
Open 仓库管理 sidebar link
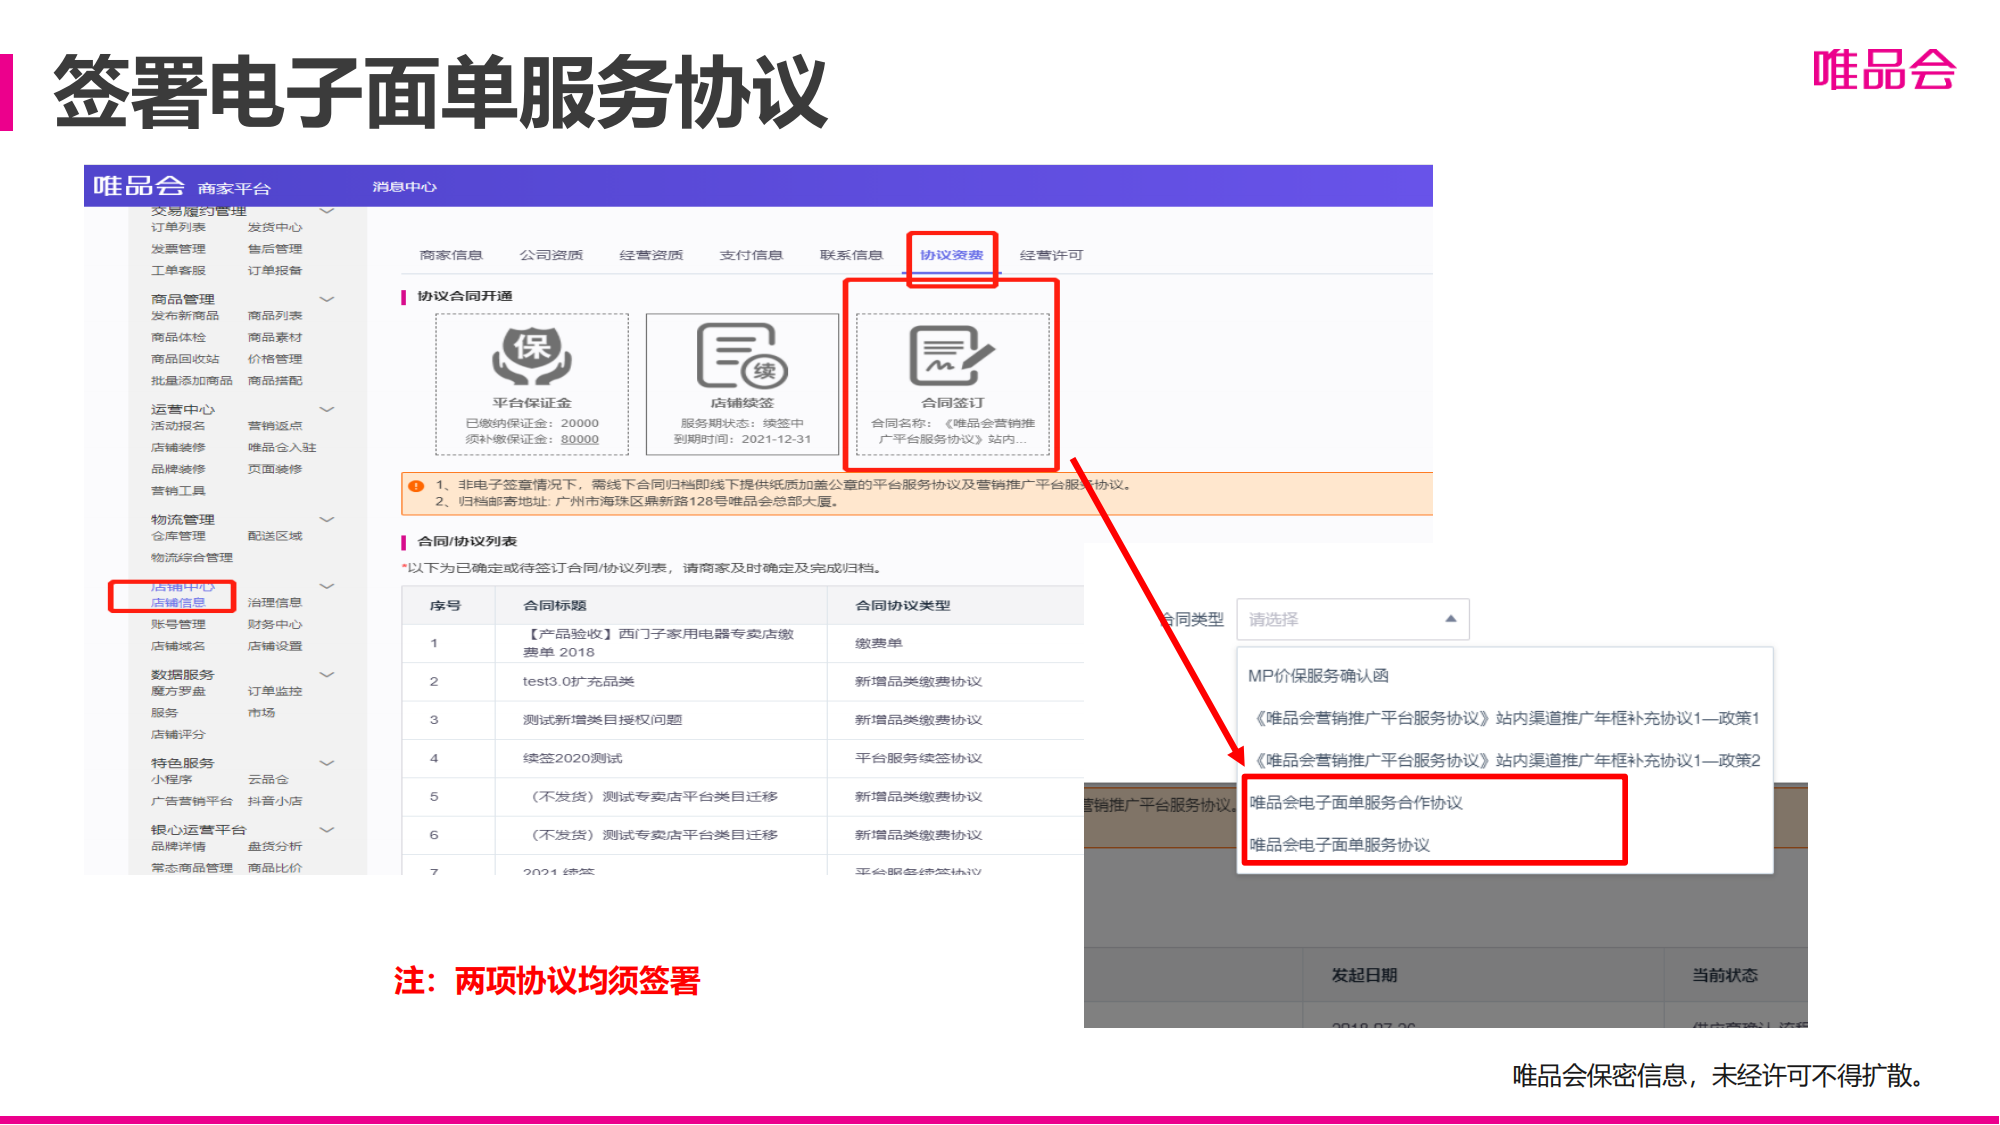click(178, 536)
